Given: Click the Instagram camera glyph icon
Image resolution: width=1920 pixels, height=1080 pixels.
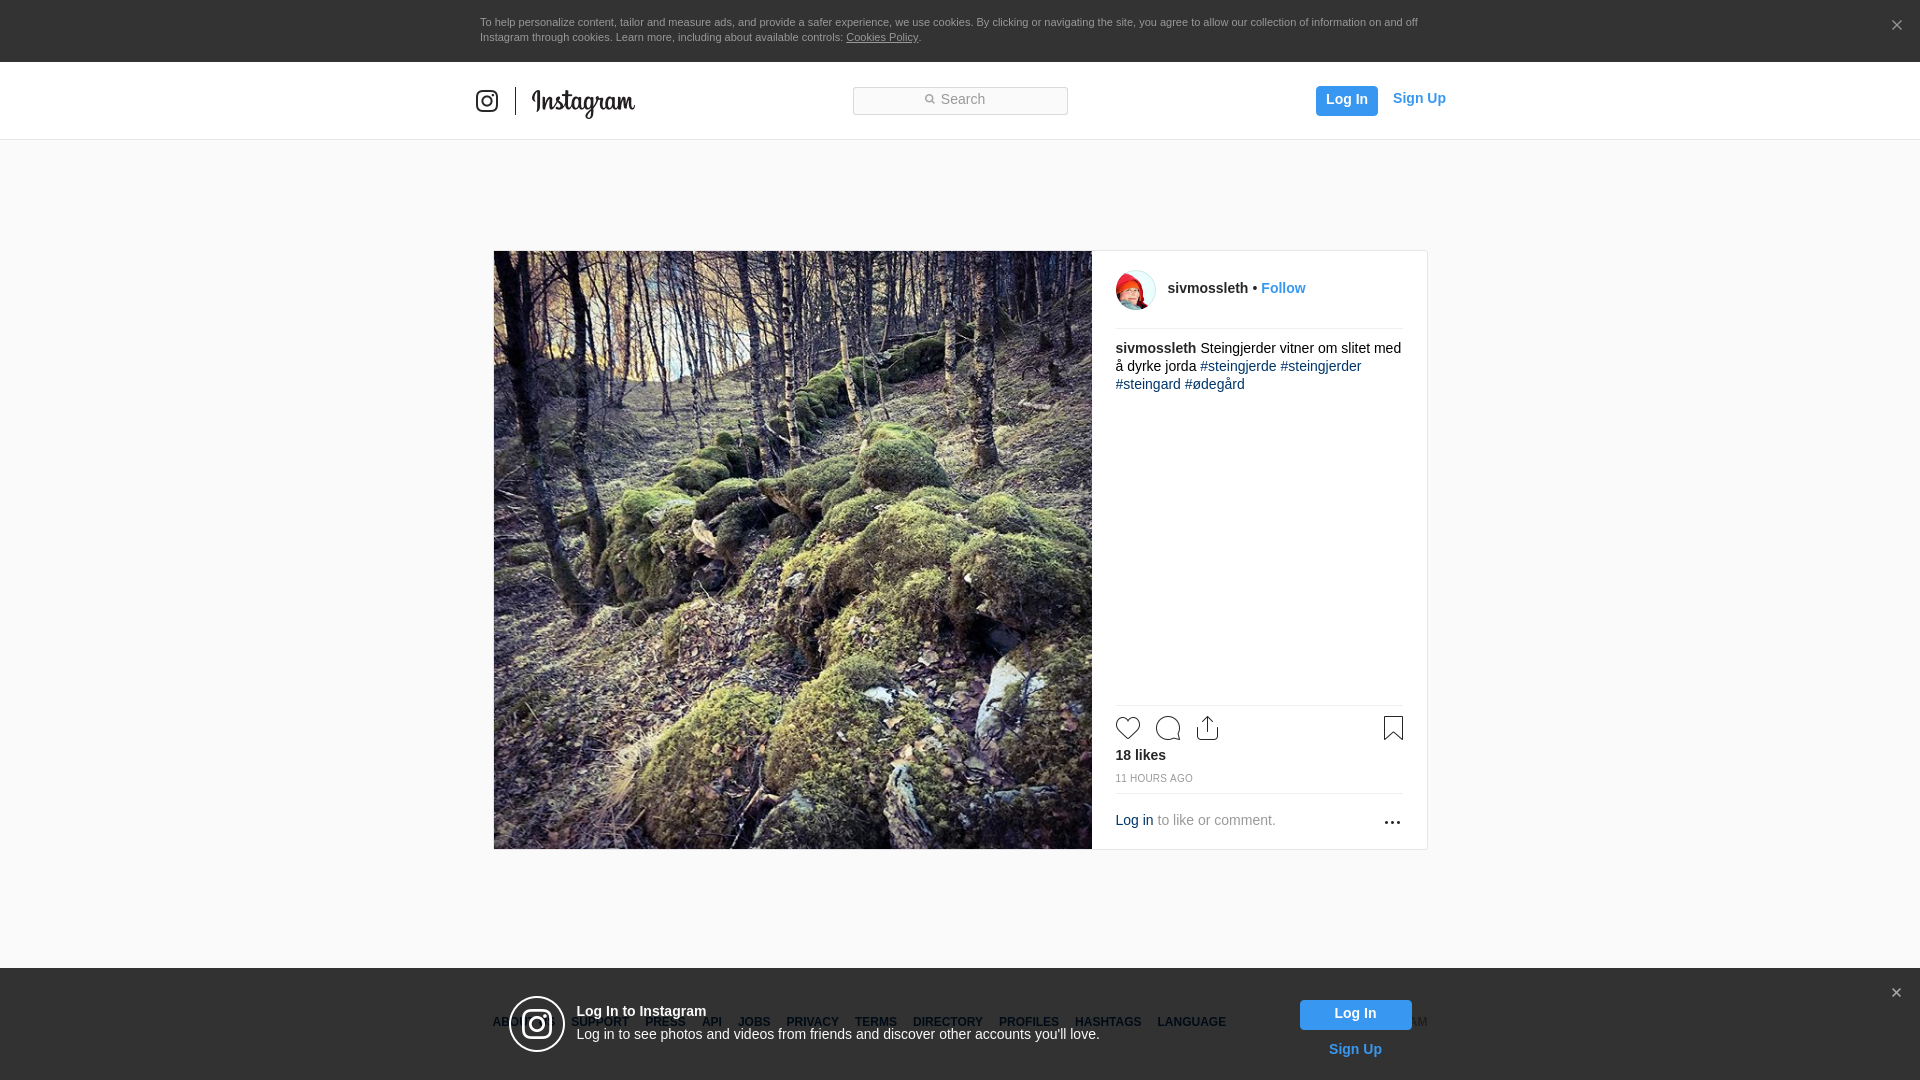Looking at the screenshot, I should point(487,101).
